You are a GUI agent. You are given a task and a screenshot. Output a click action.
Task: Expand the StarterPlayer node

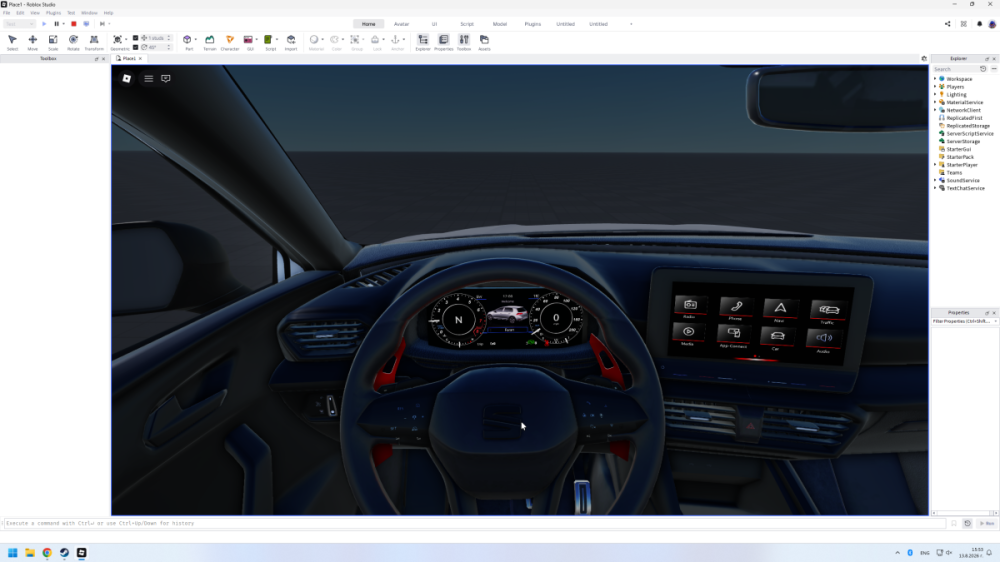click(935, 165)
